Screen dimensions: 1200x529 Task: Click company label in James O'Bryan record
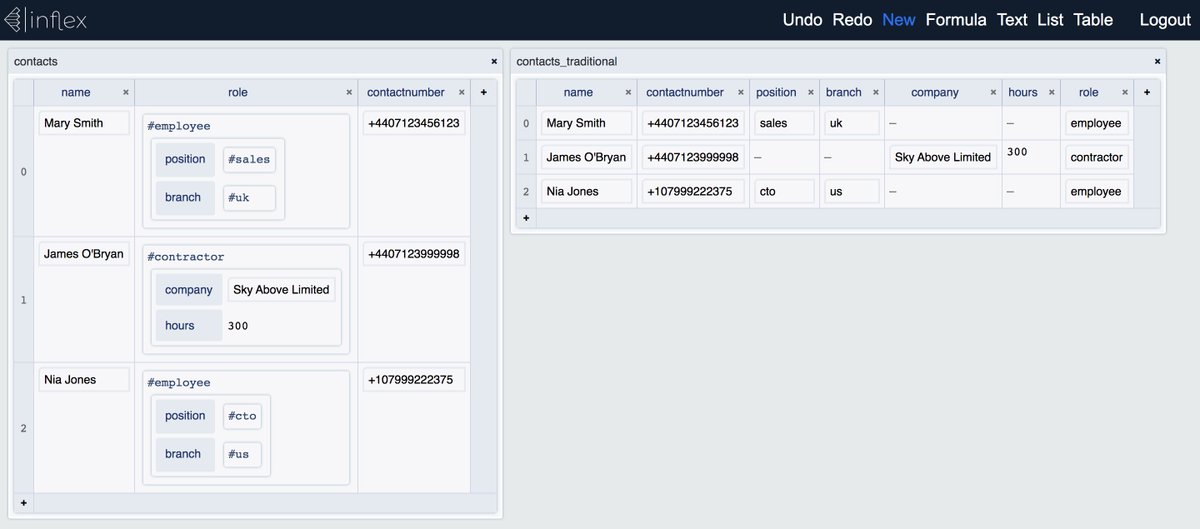[x=189, y=290]
